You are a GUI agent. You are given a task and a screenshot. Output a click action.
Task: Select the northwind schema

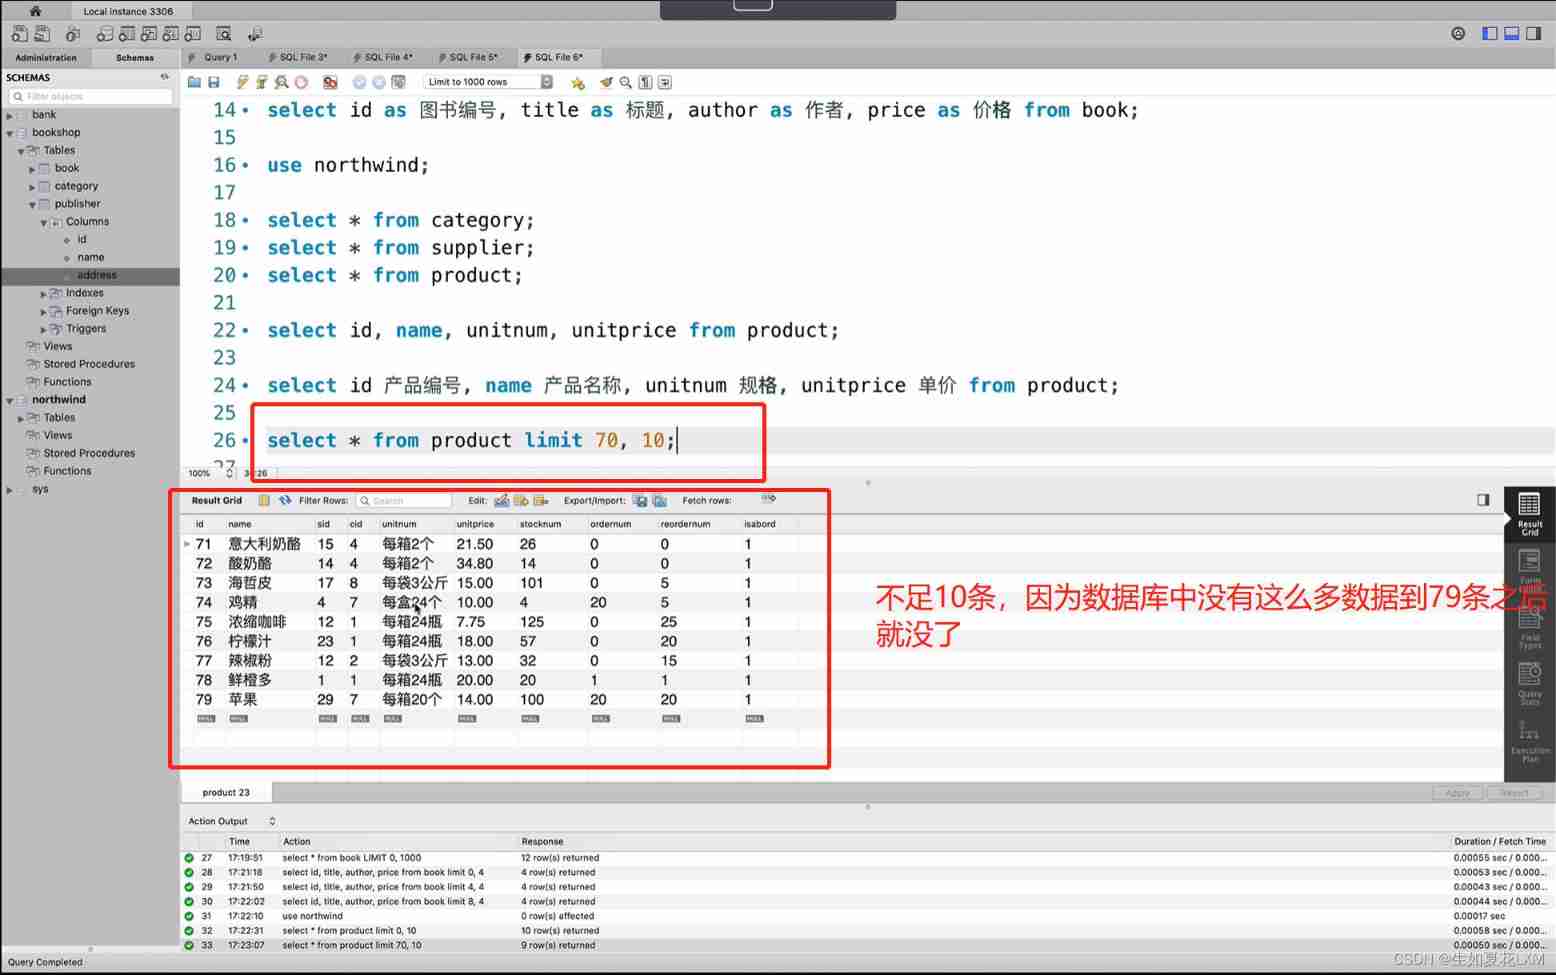pyautogui.click(x=59, y=399)
